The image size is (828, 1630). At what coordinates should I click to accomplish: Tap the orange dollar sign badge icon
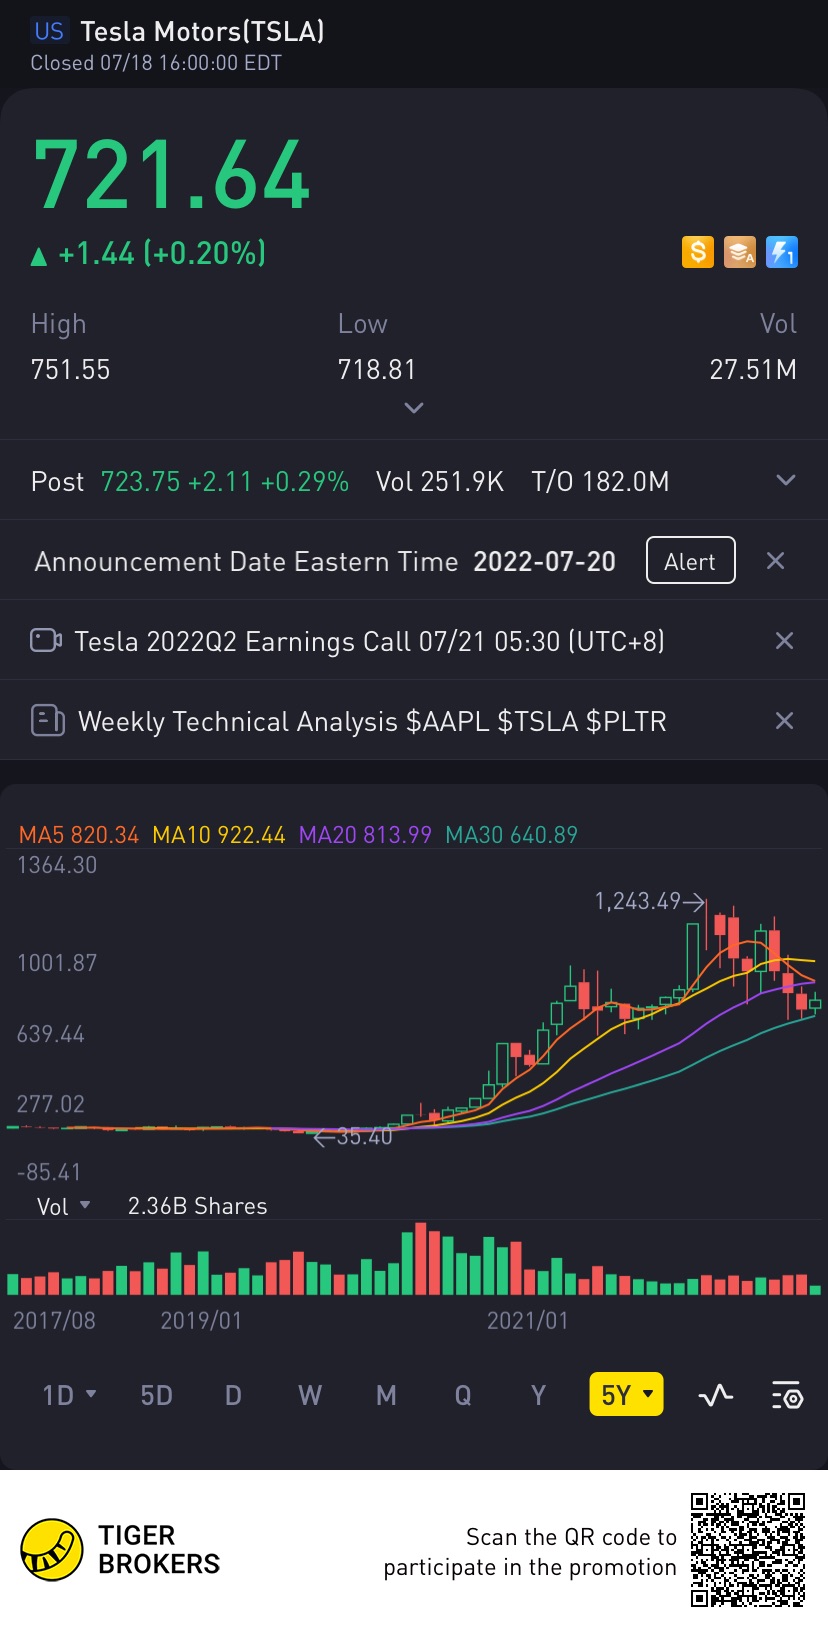[x=698, y=252]
